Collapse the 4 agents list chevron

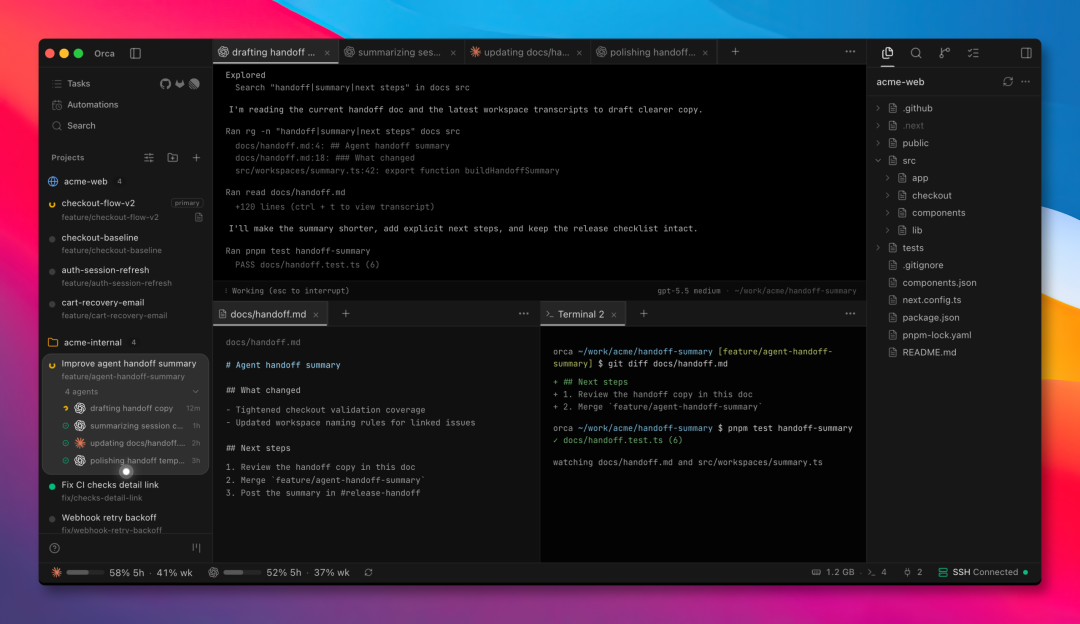(196, 391)
